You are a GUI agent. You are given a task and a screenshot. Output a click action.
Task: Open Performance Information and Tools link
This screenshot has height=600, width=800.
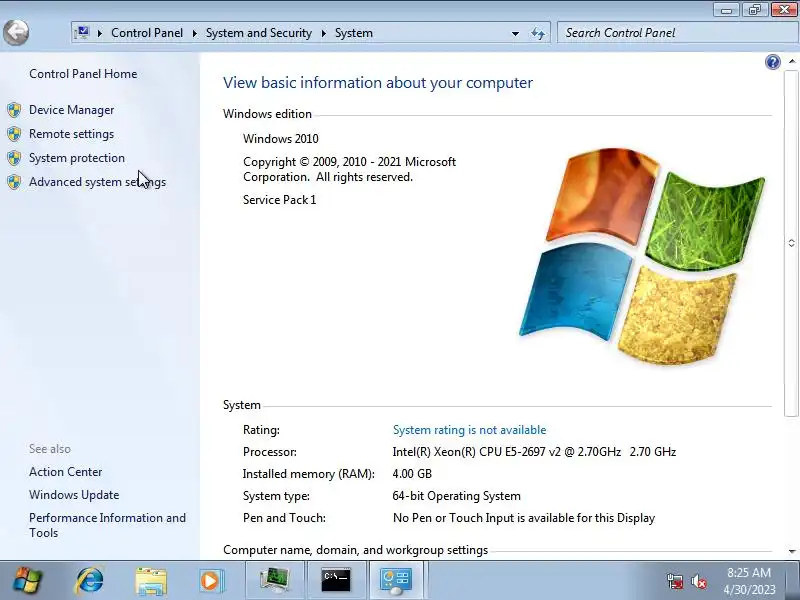coord(108,525)
